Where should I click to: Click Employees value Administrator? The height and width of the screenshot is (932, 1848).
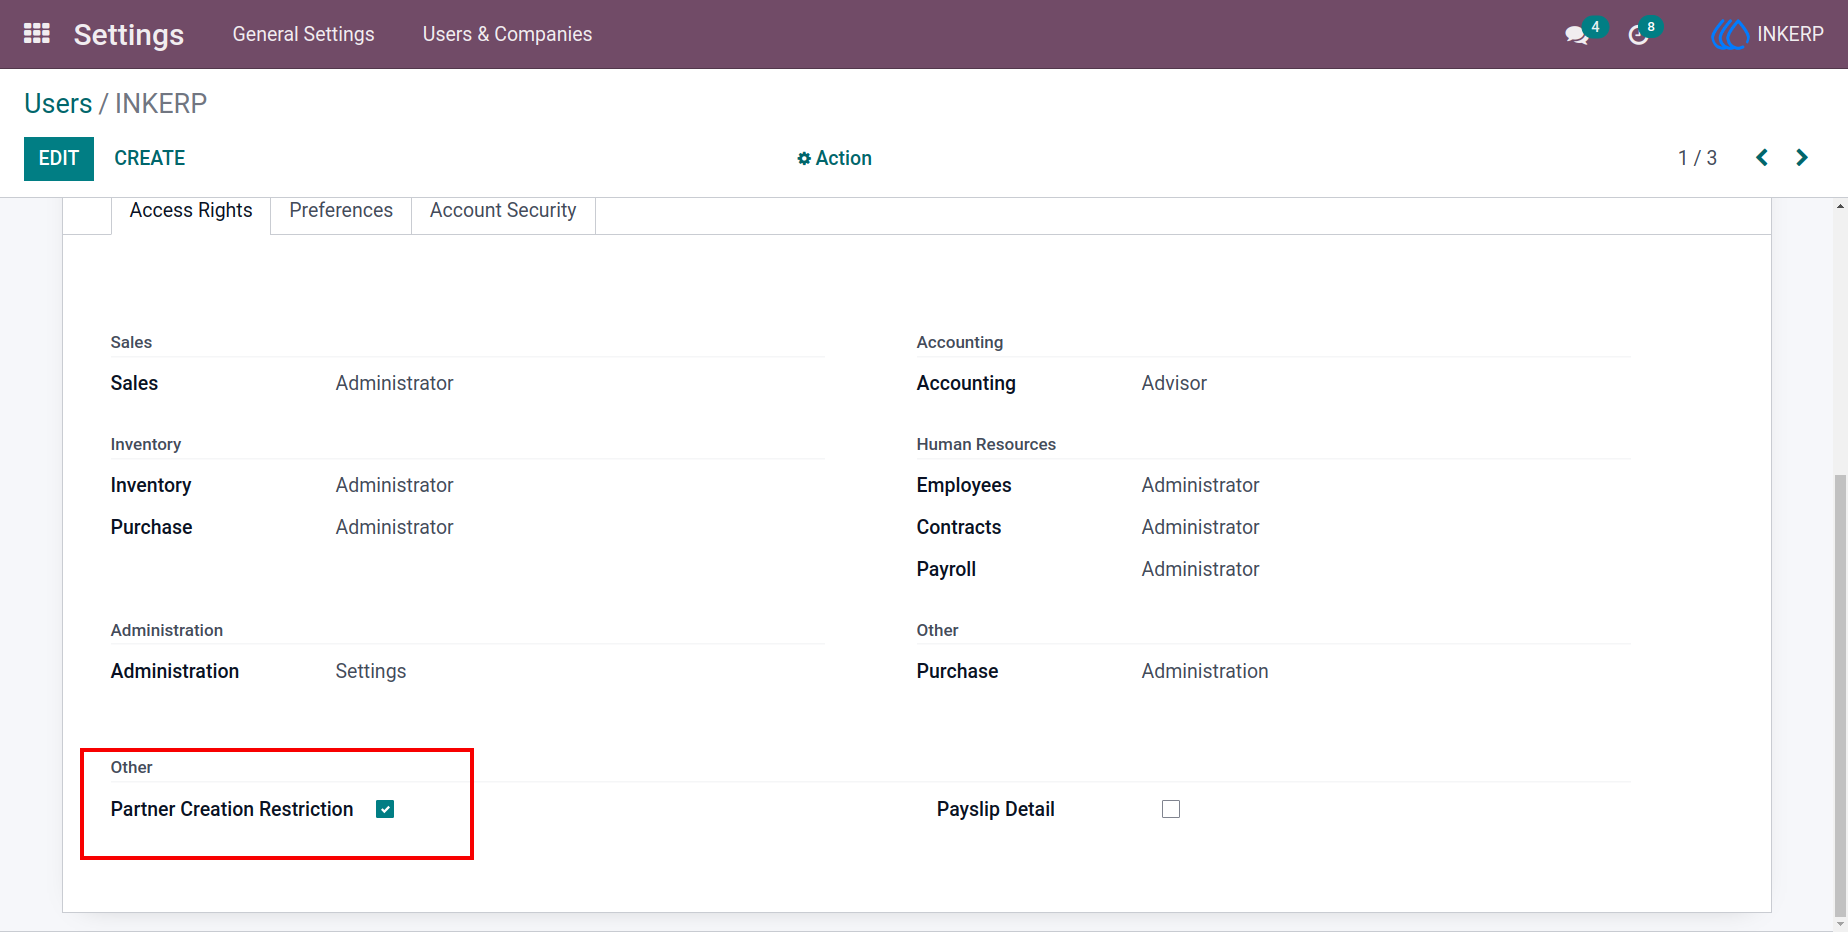coord(1200,485)
